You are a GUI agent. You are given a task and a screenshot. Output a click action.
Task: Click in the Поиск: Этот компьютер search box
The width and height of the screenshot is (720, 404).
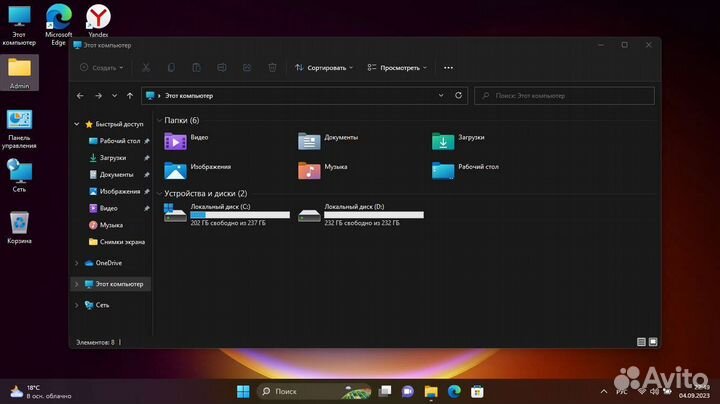click(x=564, y=95)
